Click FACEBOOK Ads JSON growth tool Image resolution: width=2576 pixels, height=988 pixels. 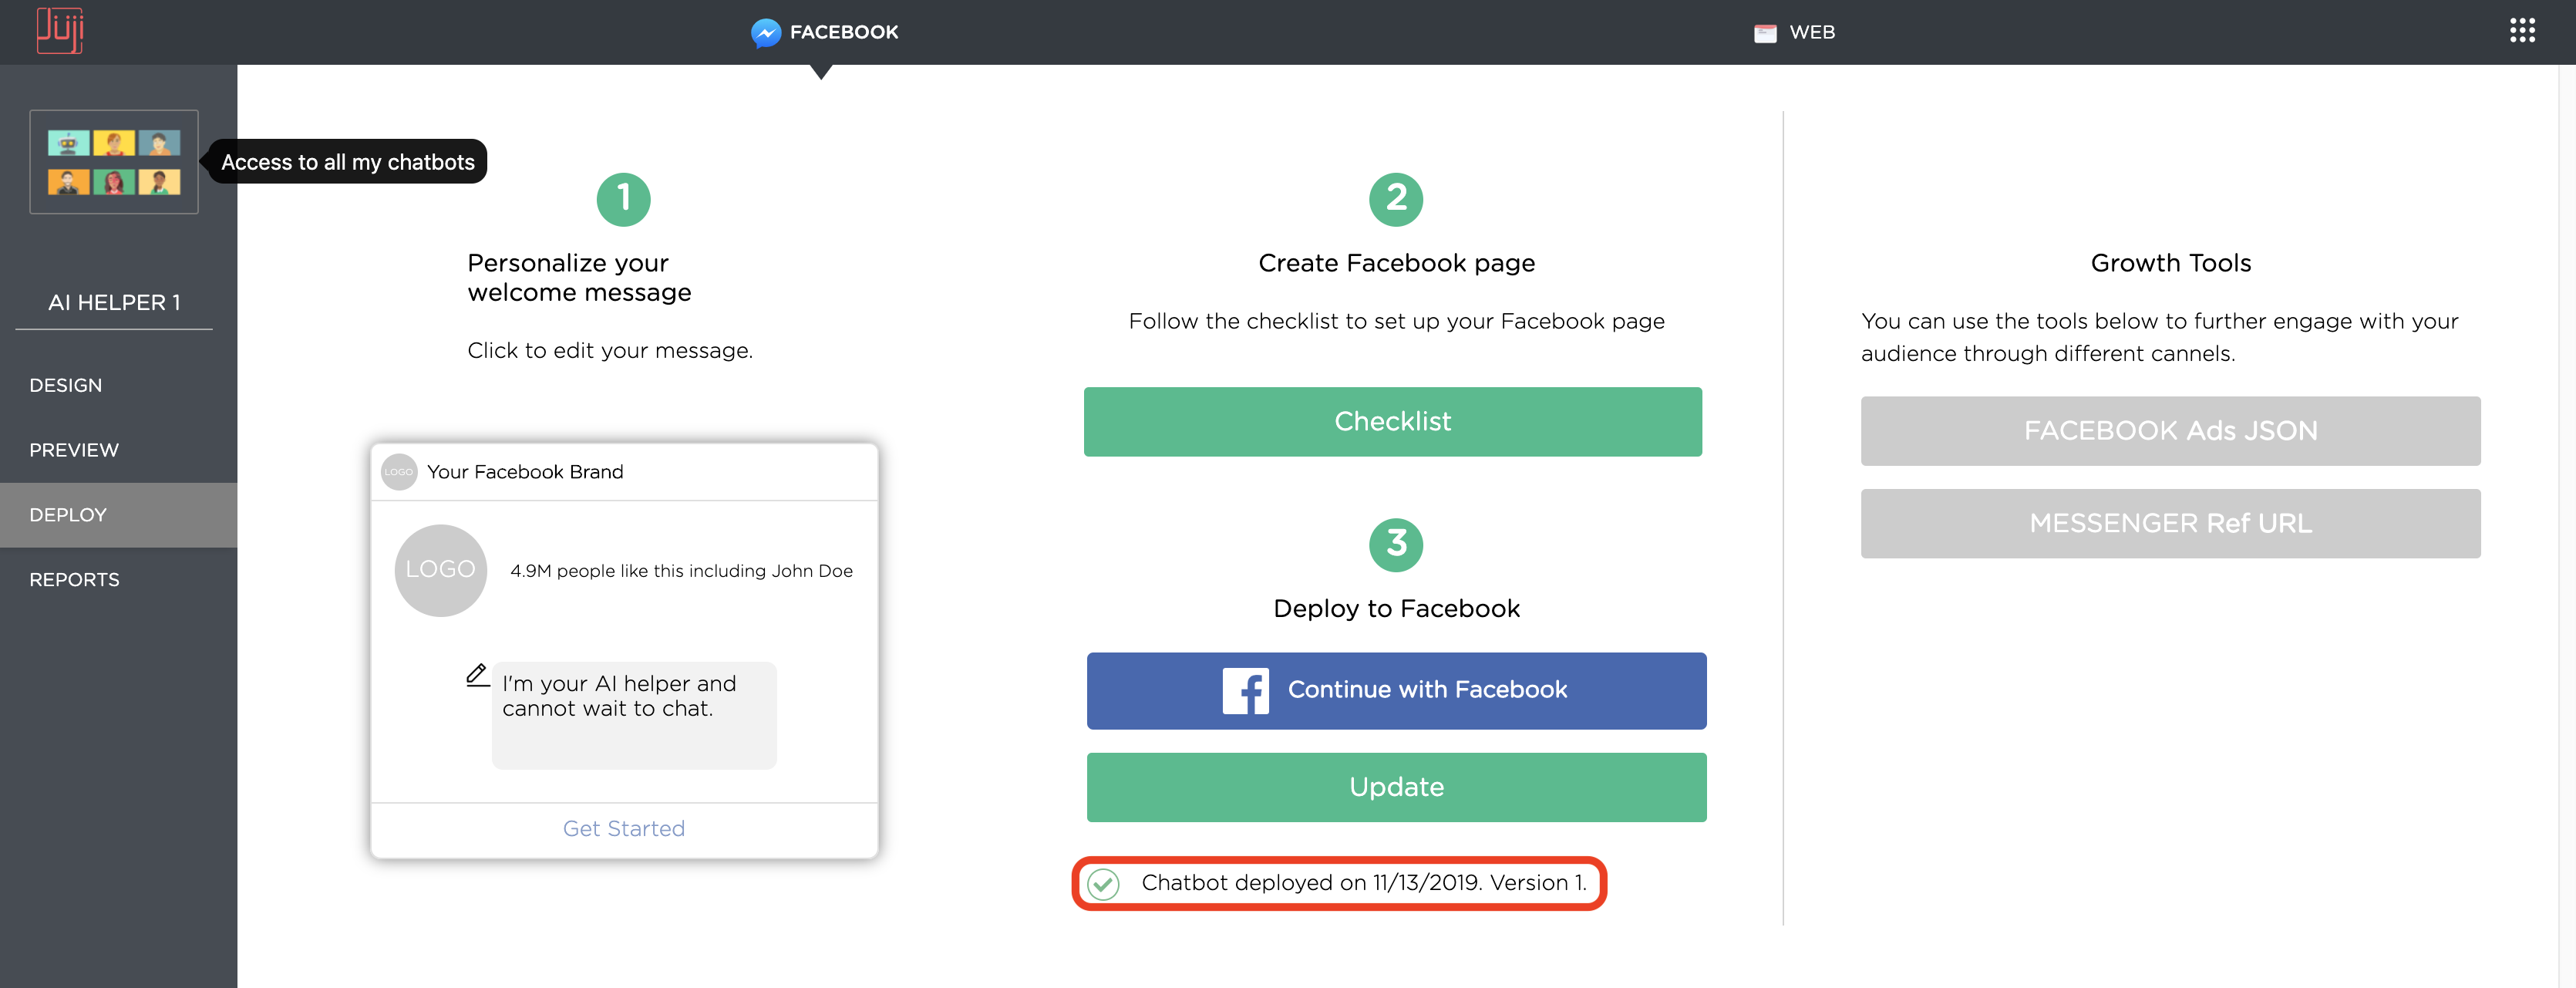point(2170,427)
